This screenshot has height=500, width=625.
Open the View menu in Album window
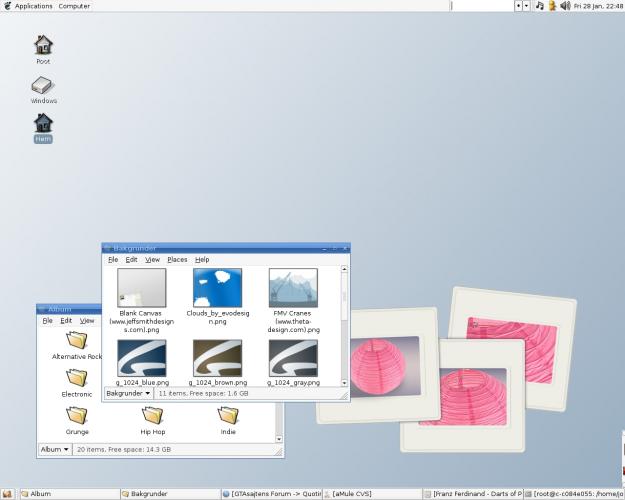pyautogui.click(x=87, y=321)
